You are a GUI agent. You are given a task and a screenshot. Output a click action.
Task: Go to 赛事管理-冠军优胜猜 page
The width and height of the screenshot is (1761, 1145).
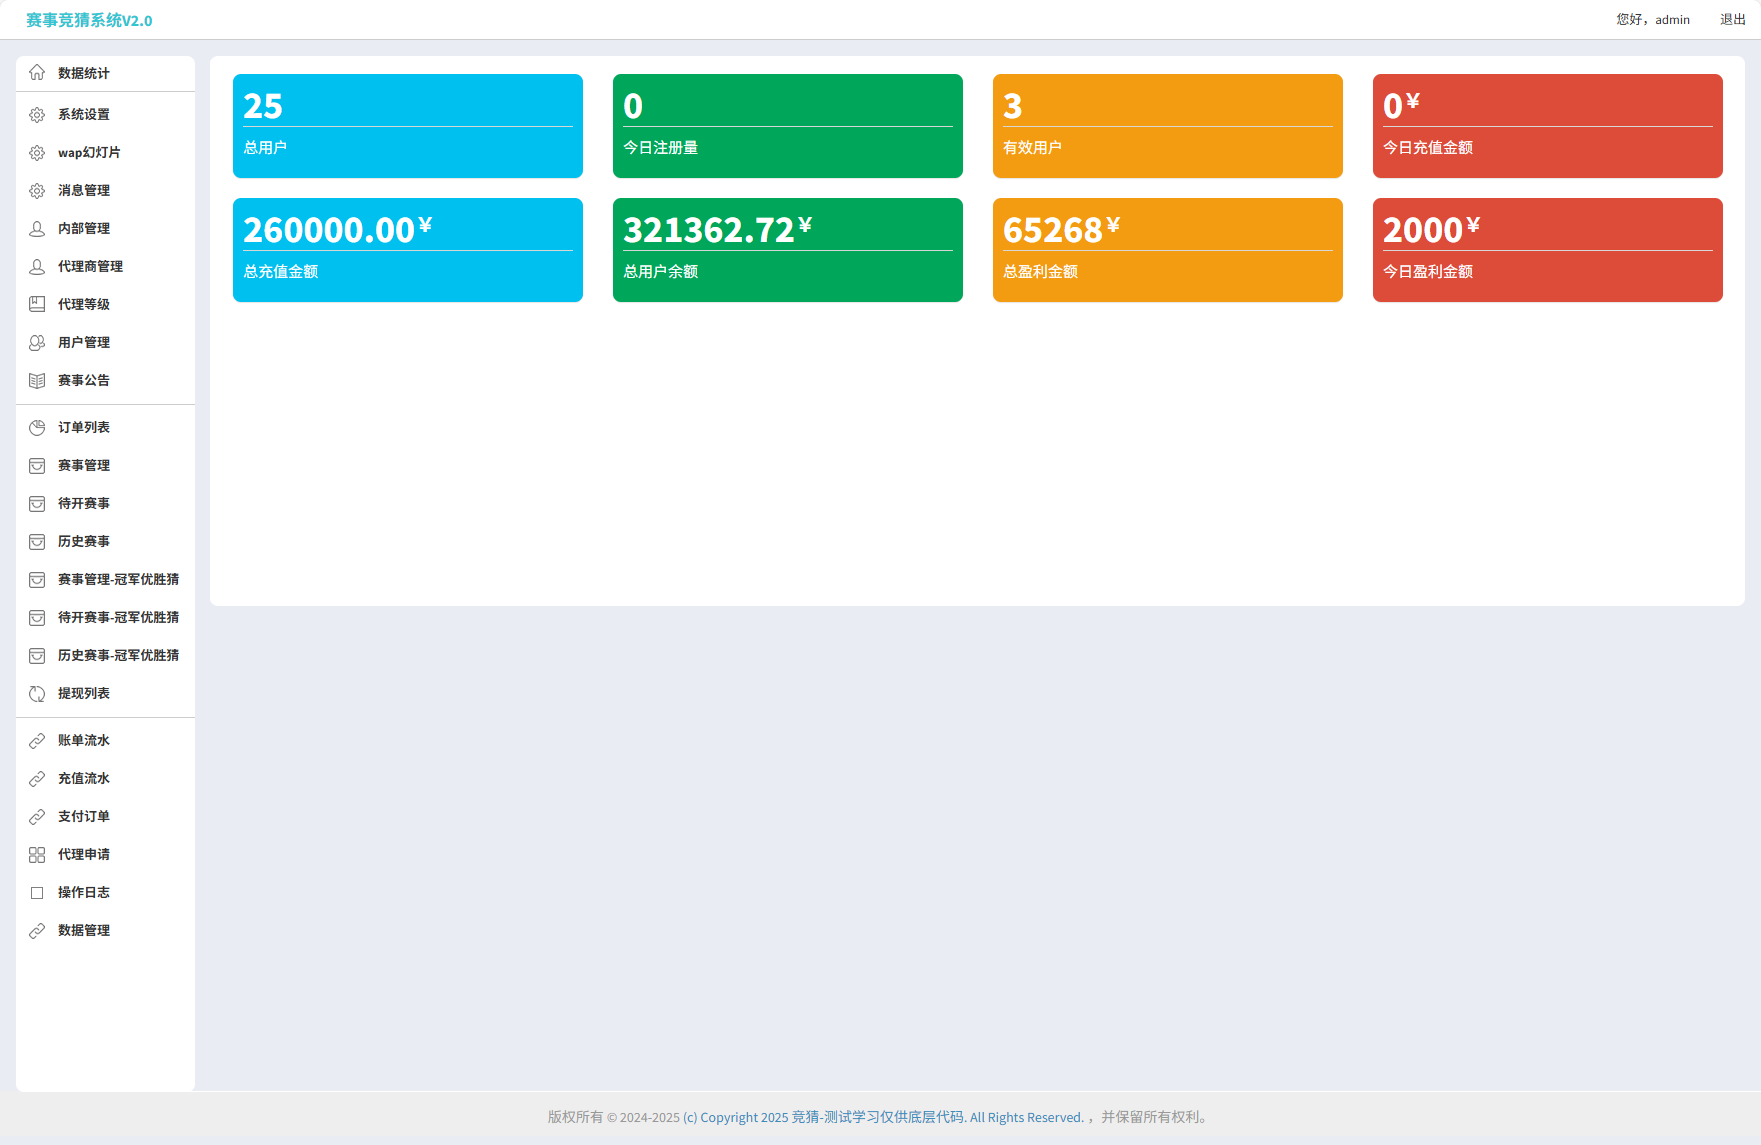coord(118,580)
